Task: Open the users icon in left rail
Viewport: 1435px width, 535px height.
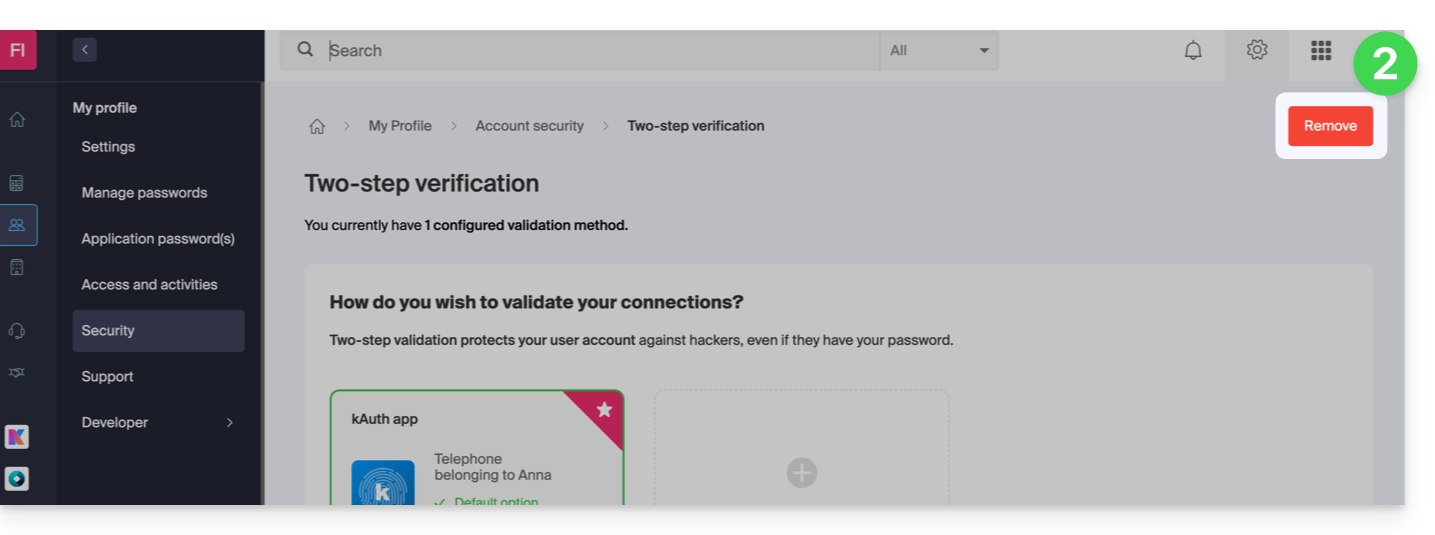Action: click(17, 225)
